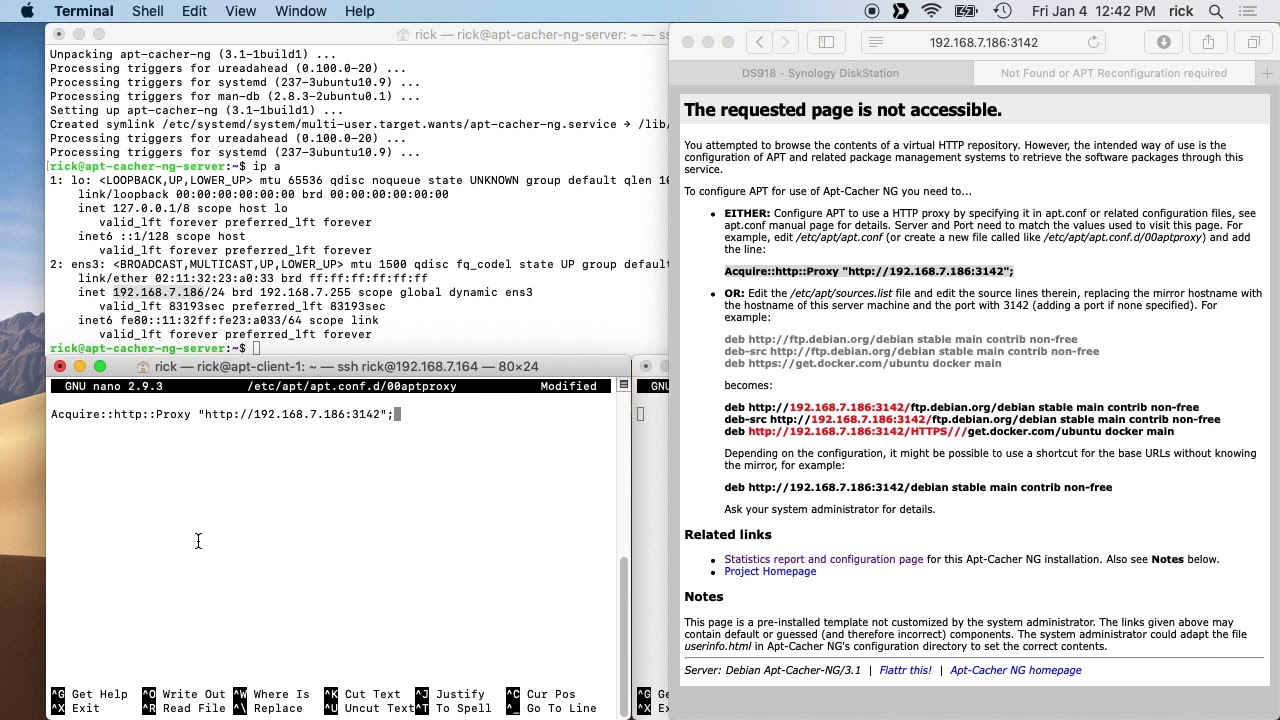Open the Apple menu
1280x720 pixels.
point(27,11)
